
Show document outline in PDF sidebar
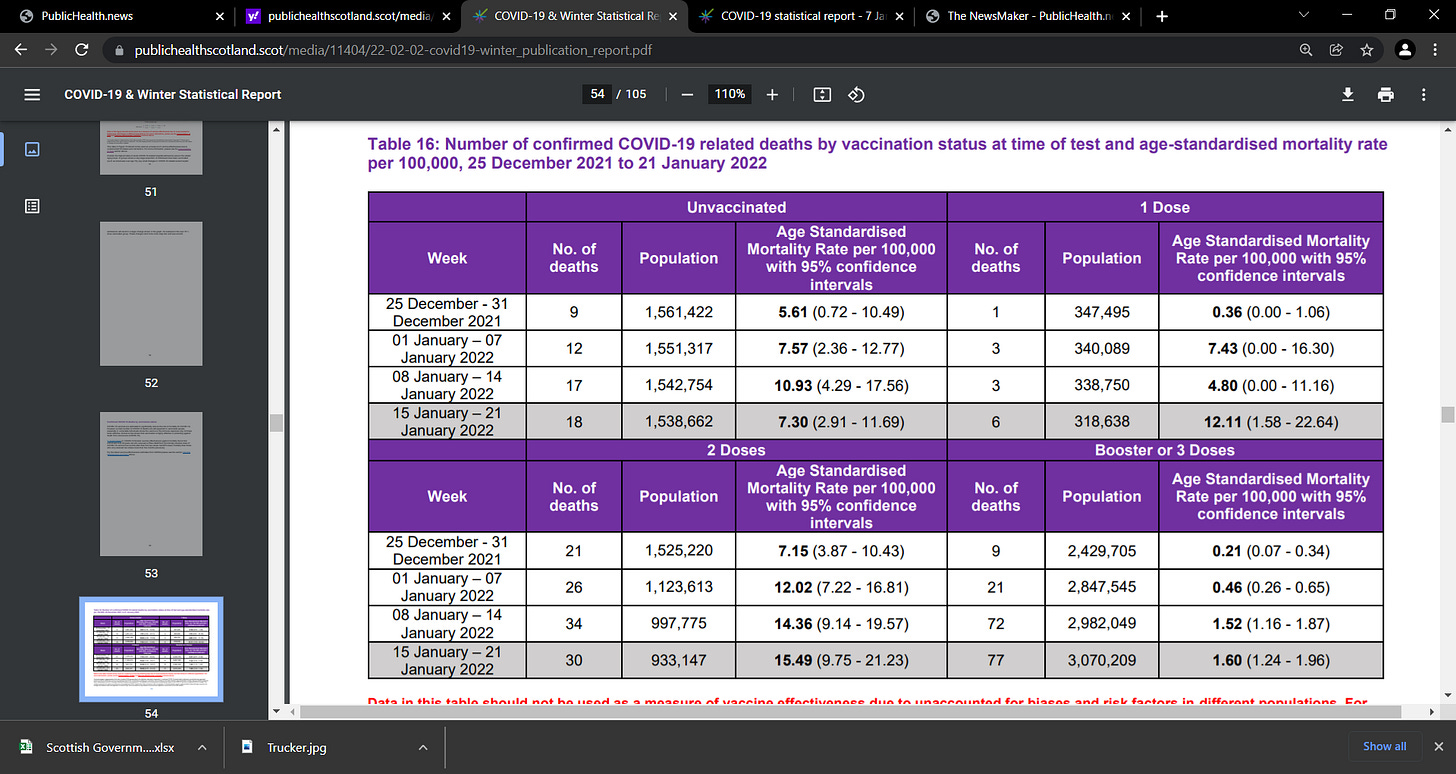click(x=32, y=206)
